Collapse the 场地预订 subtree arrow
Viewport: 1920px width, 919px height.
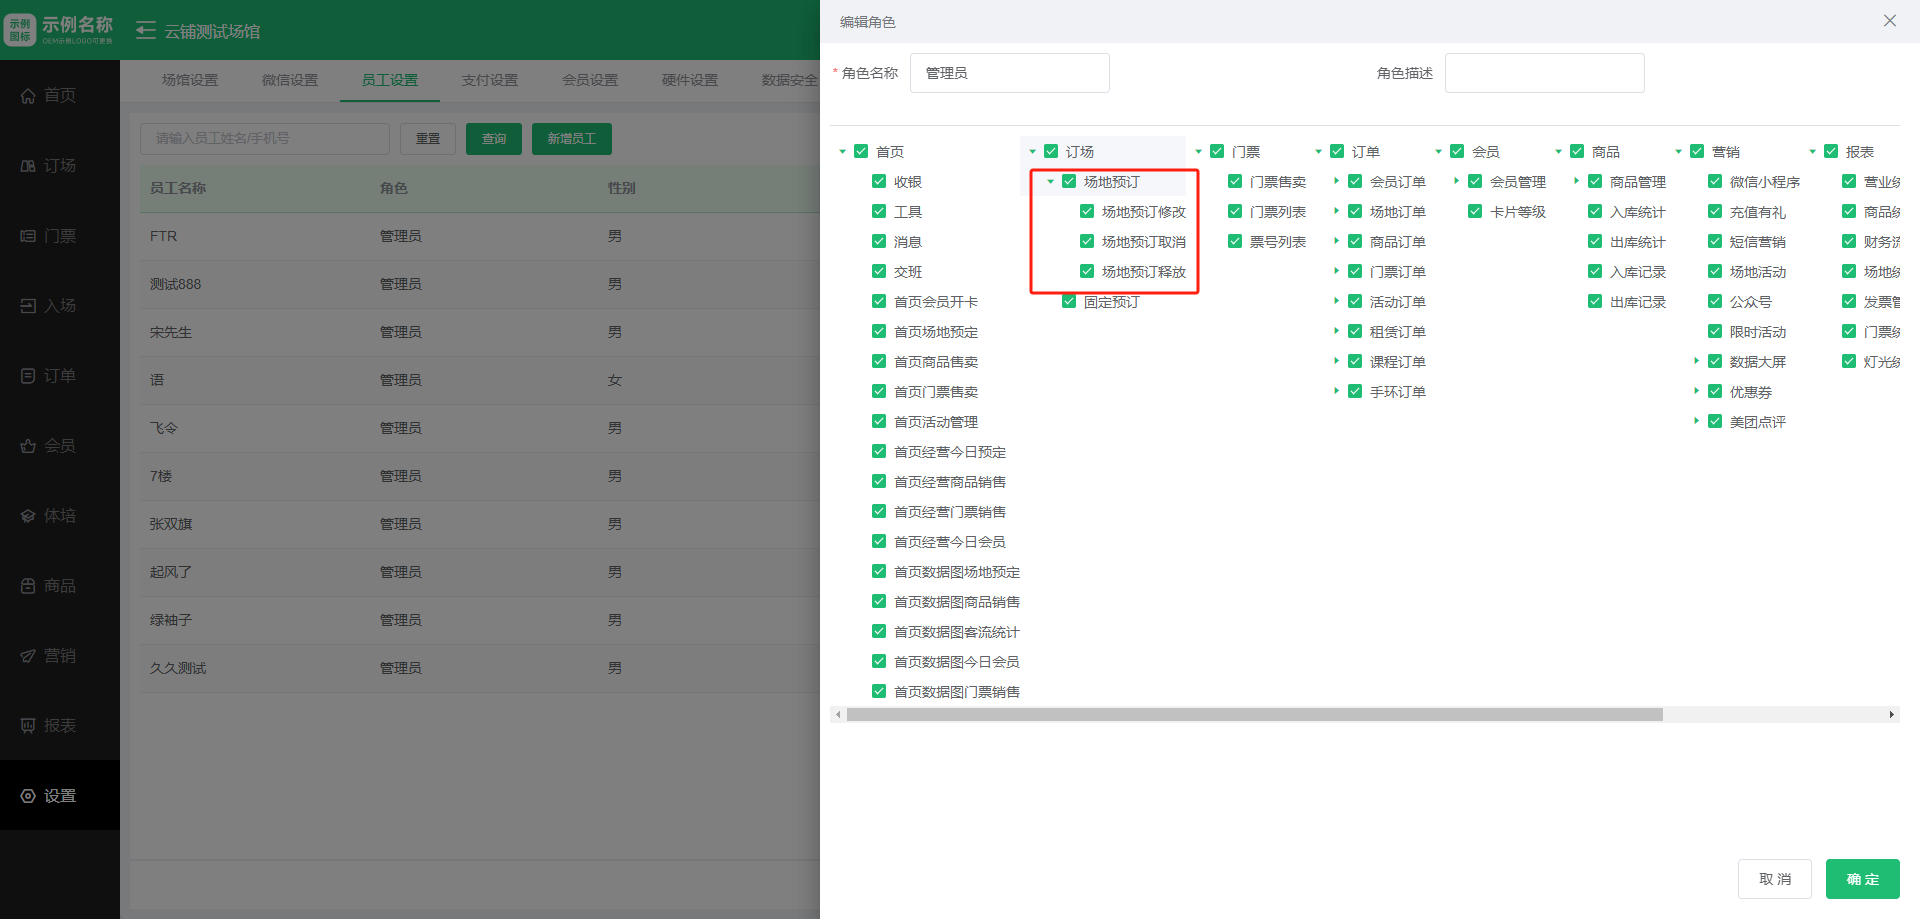coord(1051,182)
